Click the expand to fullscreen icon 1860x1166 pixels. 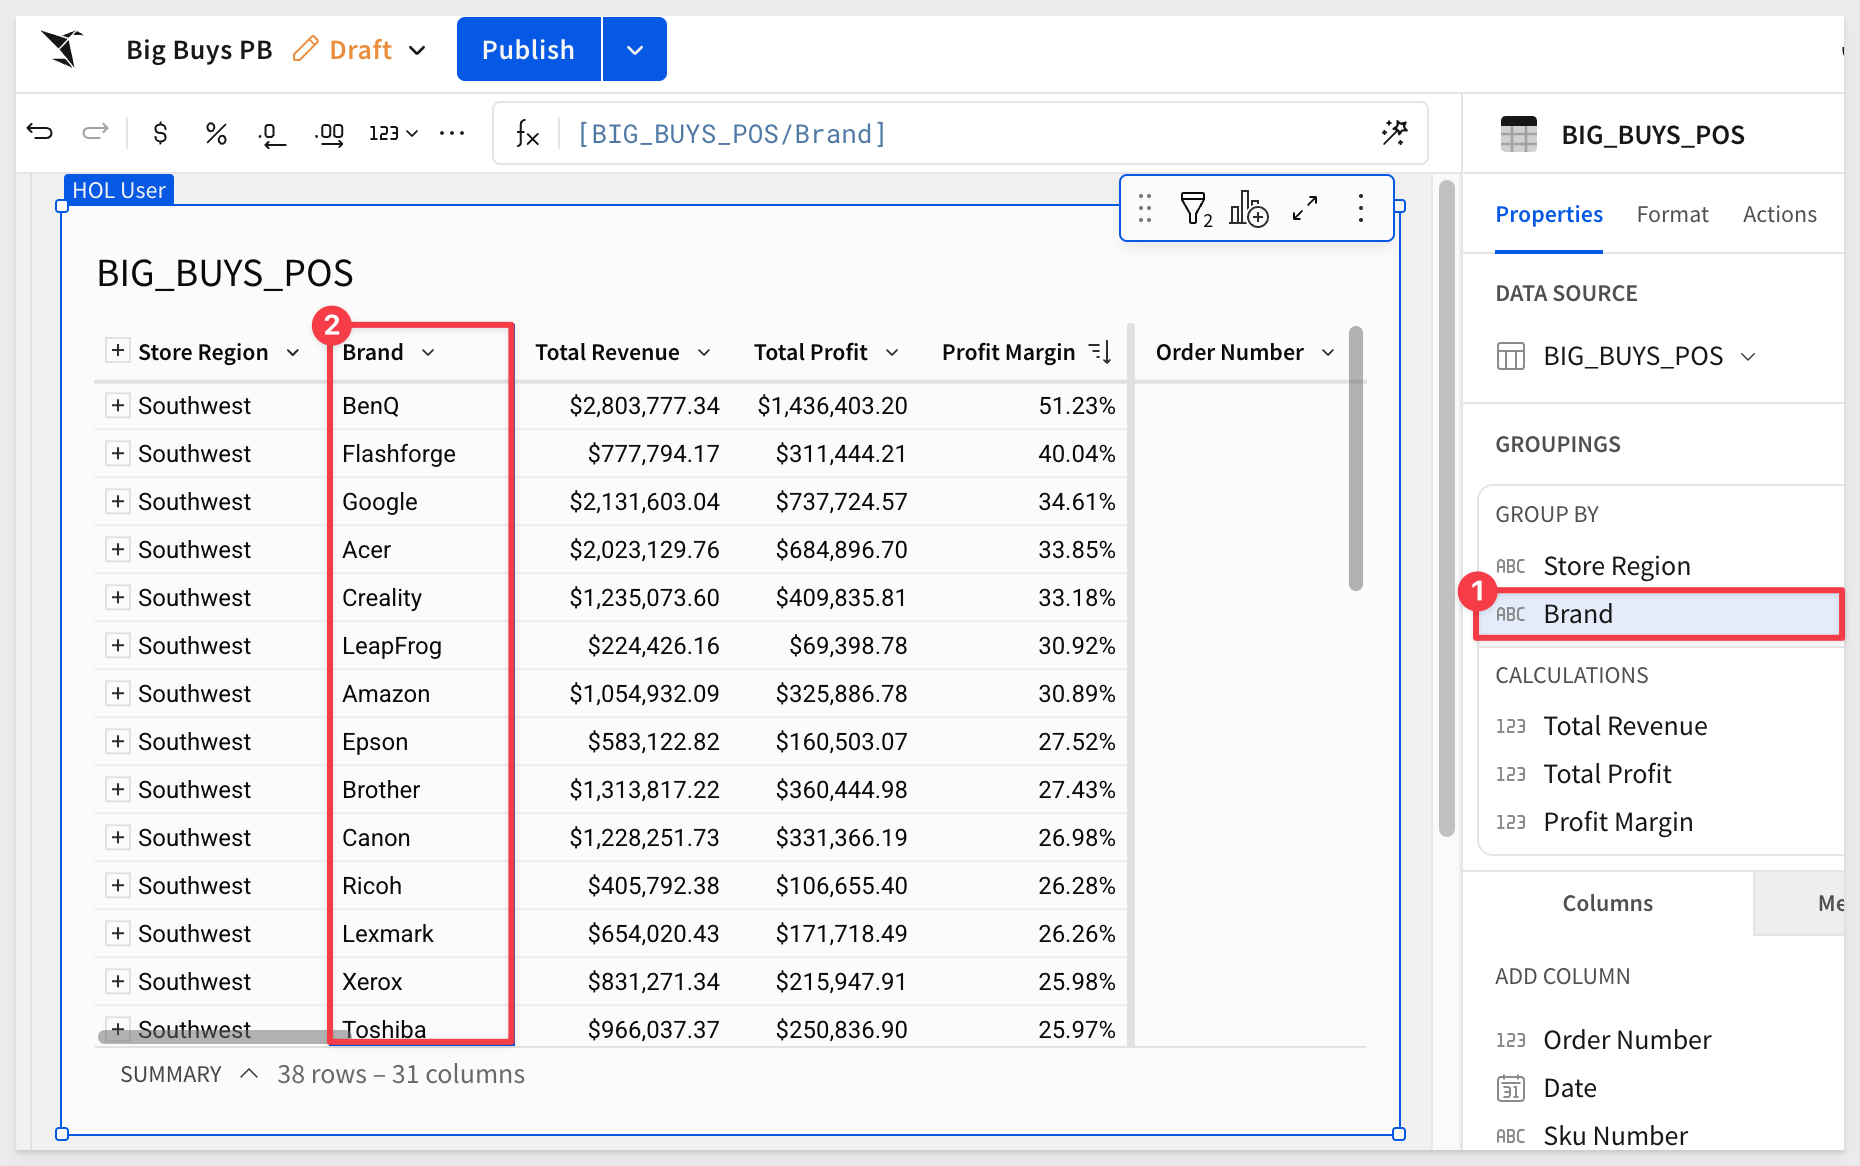[x=1305, y=208]
